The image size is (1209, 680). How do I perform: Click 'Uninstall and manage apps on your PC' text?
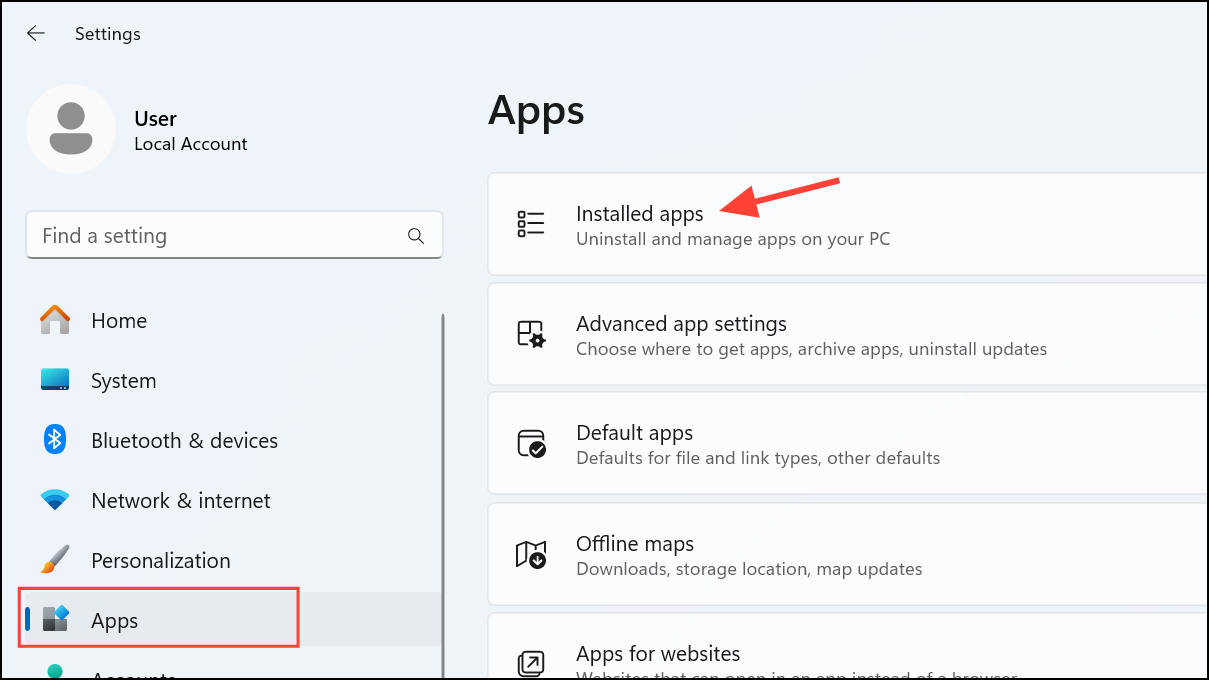click(x=733, y=239)
